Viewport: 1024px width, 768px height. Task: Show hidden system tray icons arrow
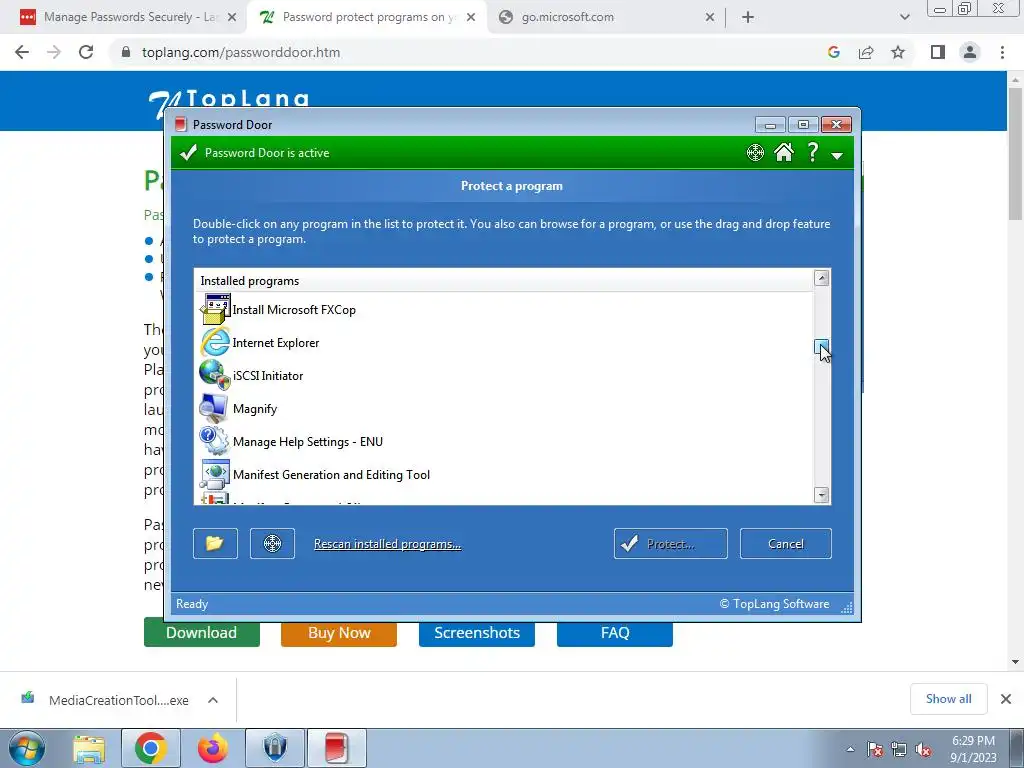click(850, 749)
